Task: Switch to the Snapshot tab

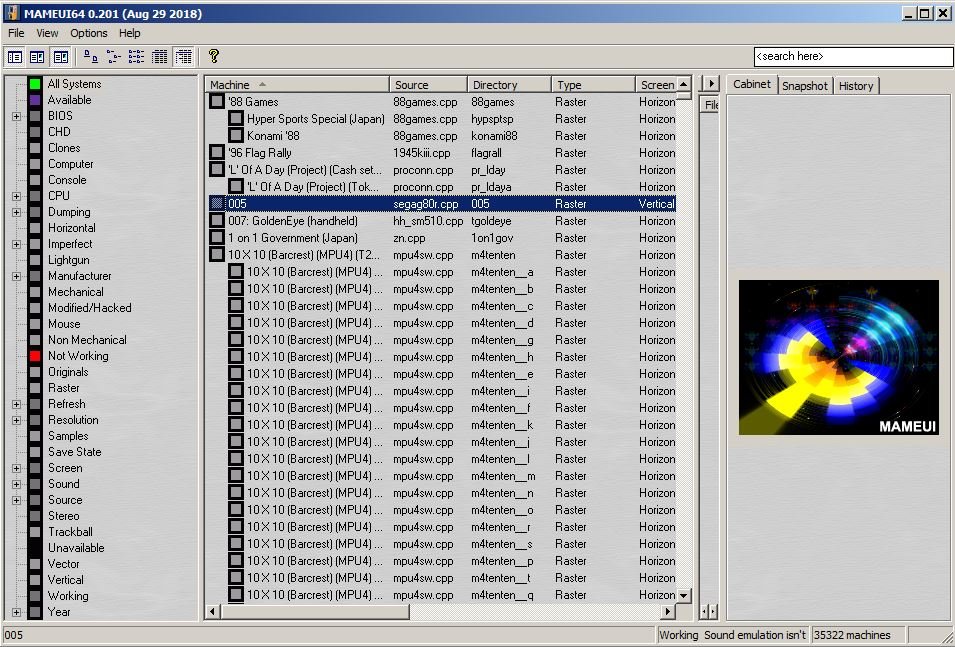Action: point(805,86)
